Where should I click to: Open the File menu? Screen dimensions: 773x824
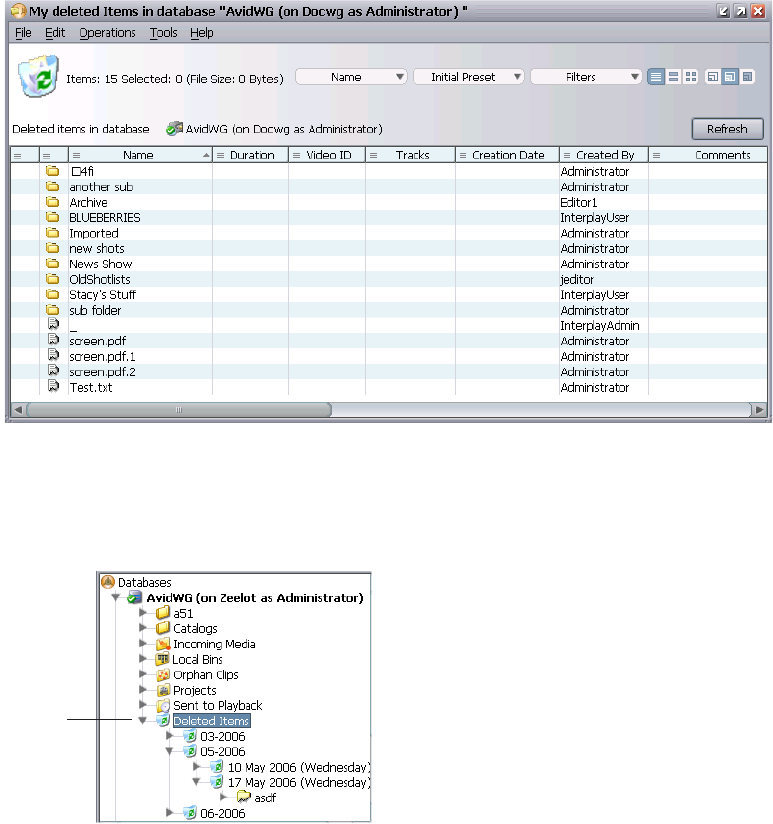pyautogui.click(x=23, y=33)
